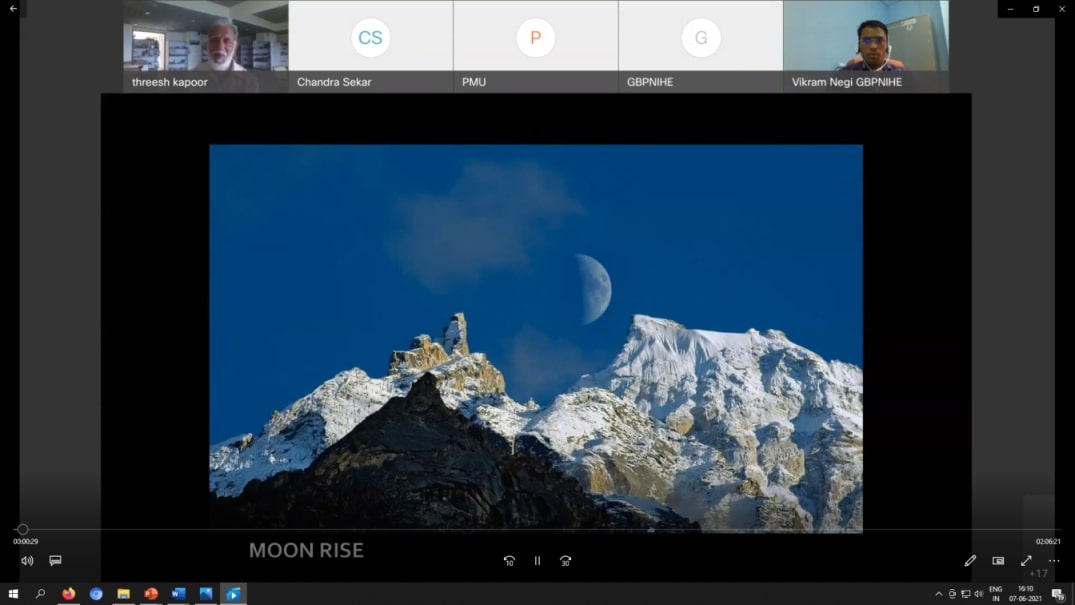Open the ENG IN language switcher
The width and height of the screenshot is (1075, 605).
pyautogui.click(x=996, y=594)
